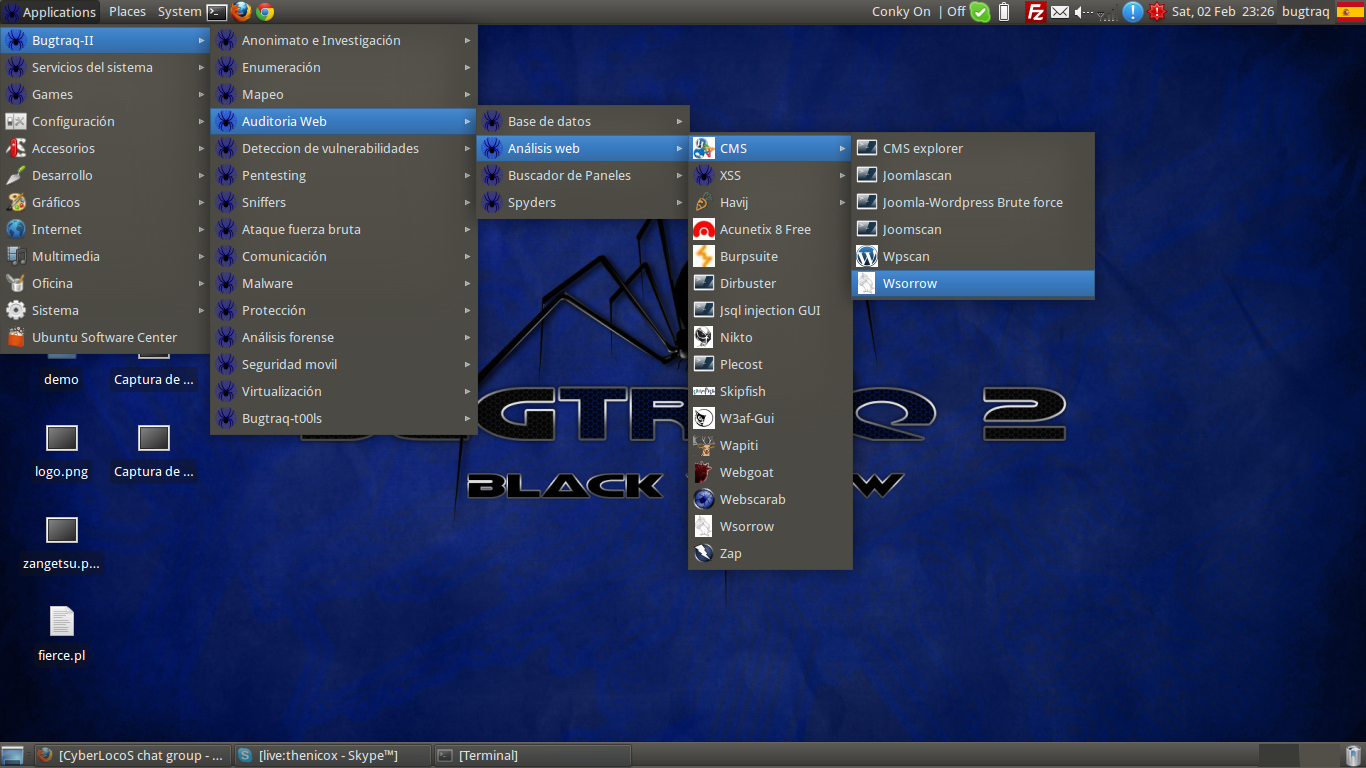Expand the Havij submenu
The height and width of the screenshot is (768, 1366).
pyautogui.click(x=770, y=202)
